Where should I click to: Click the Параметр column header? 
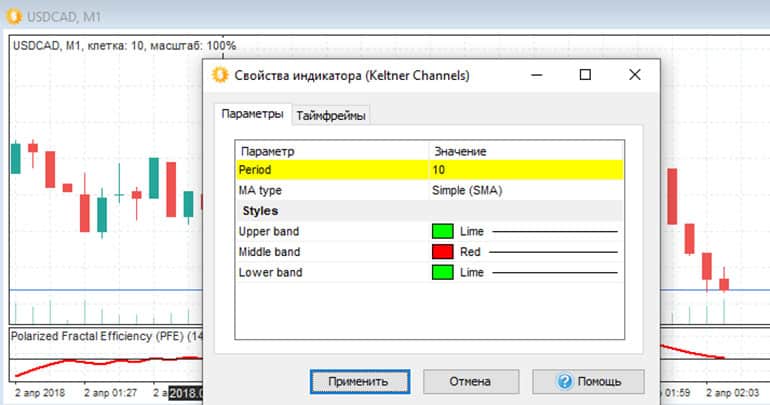(332, 151)
